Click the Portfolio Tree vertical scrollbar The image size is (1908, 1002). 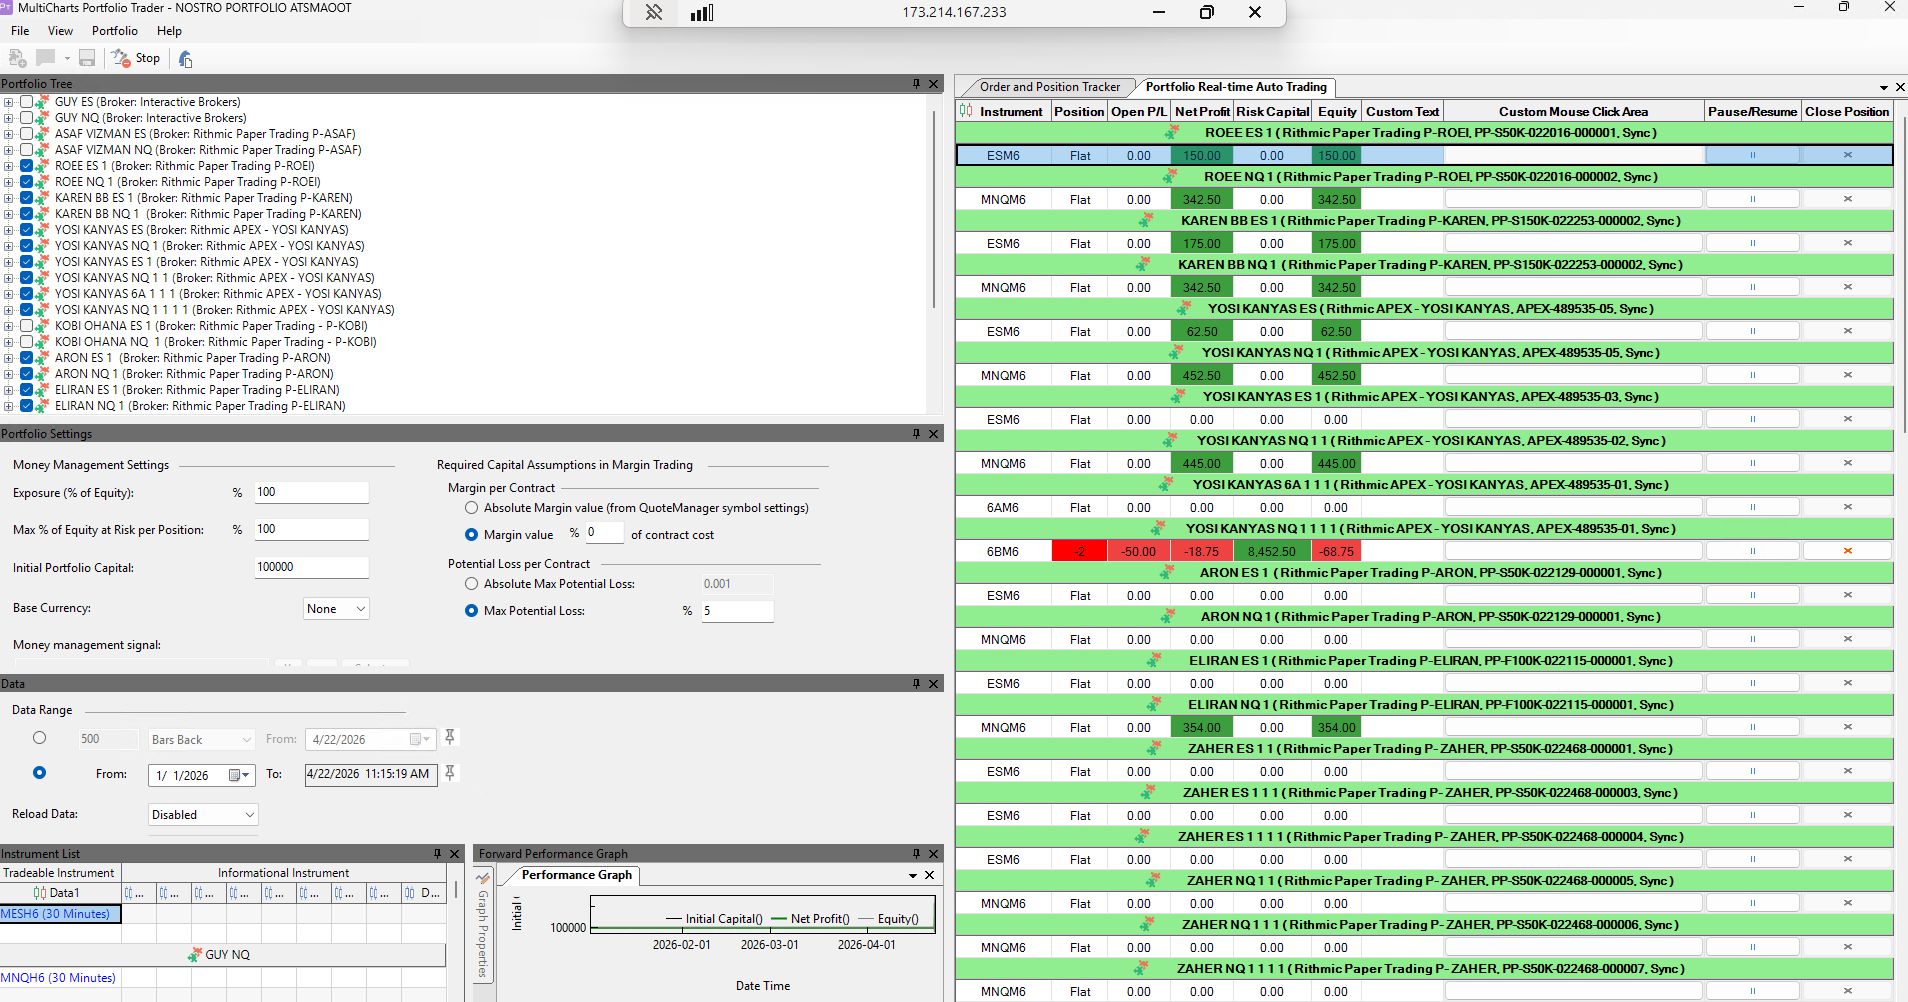[x=934, y=209]
